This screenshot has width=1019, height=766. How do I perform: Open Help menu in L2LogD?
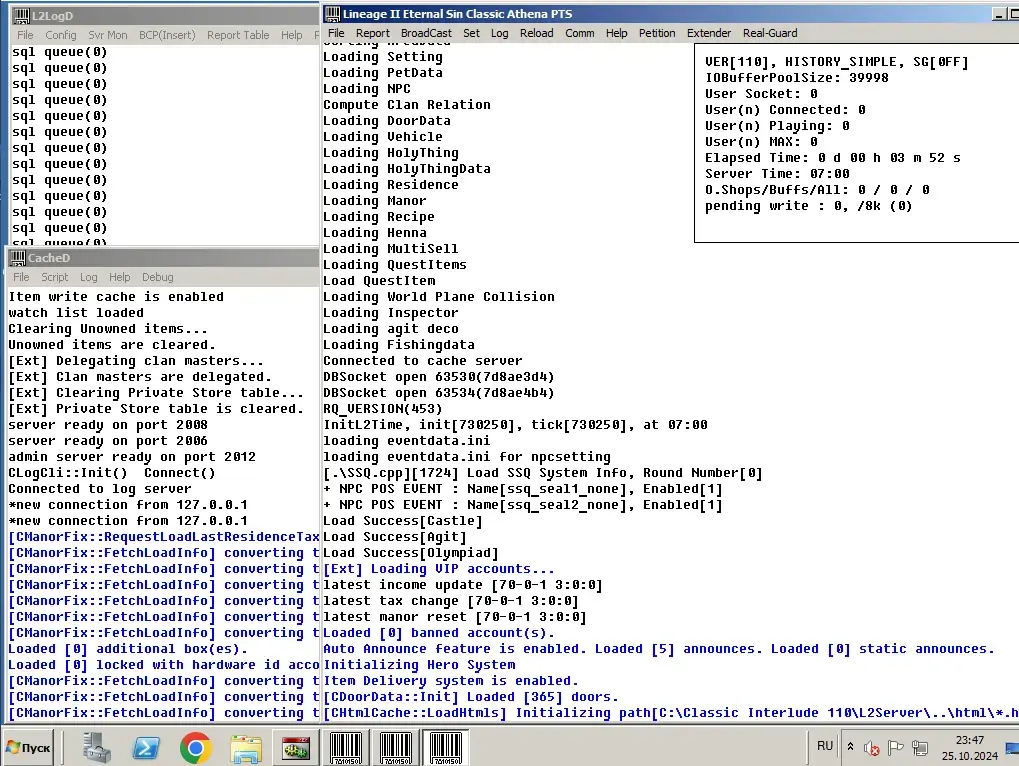[x=292, y=35]
